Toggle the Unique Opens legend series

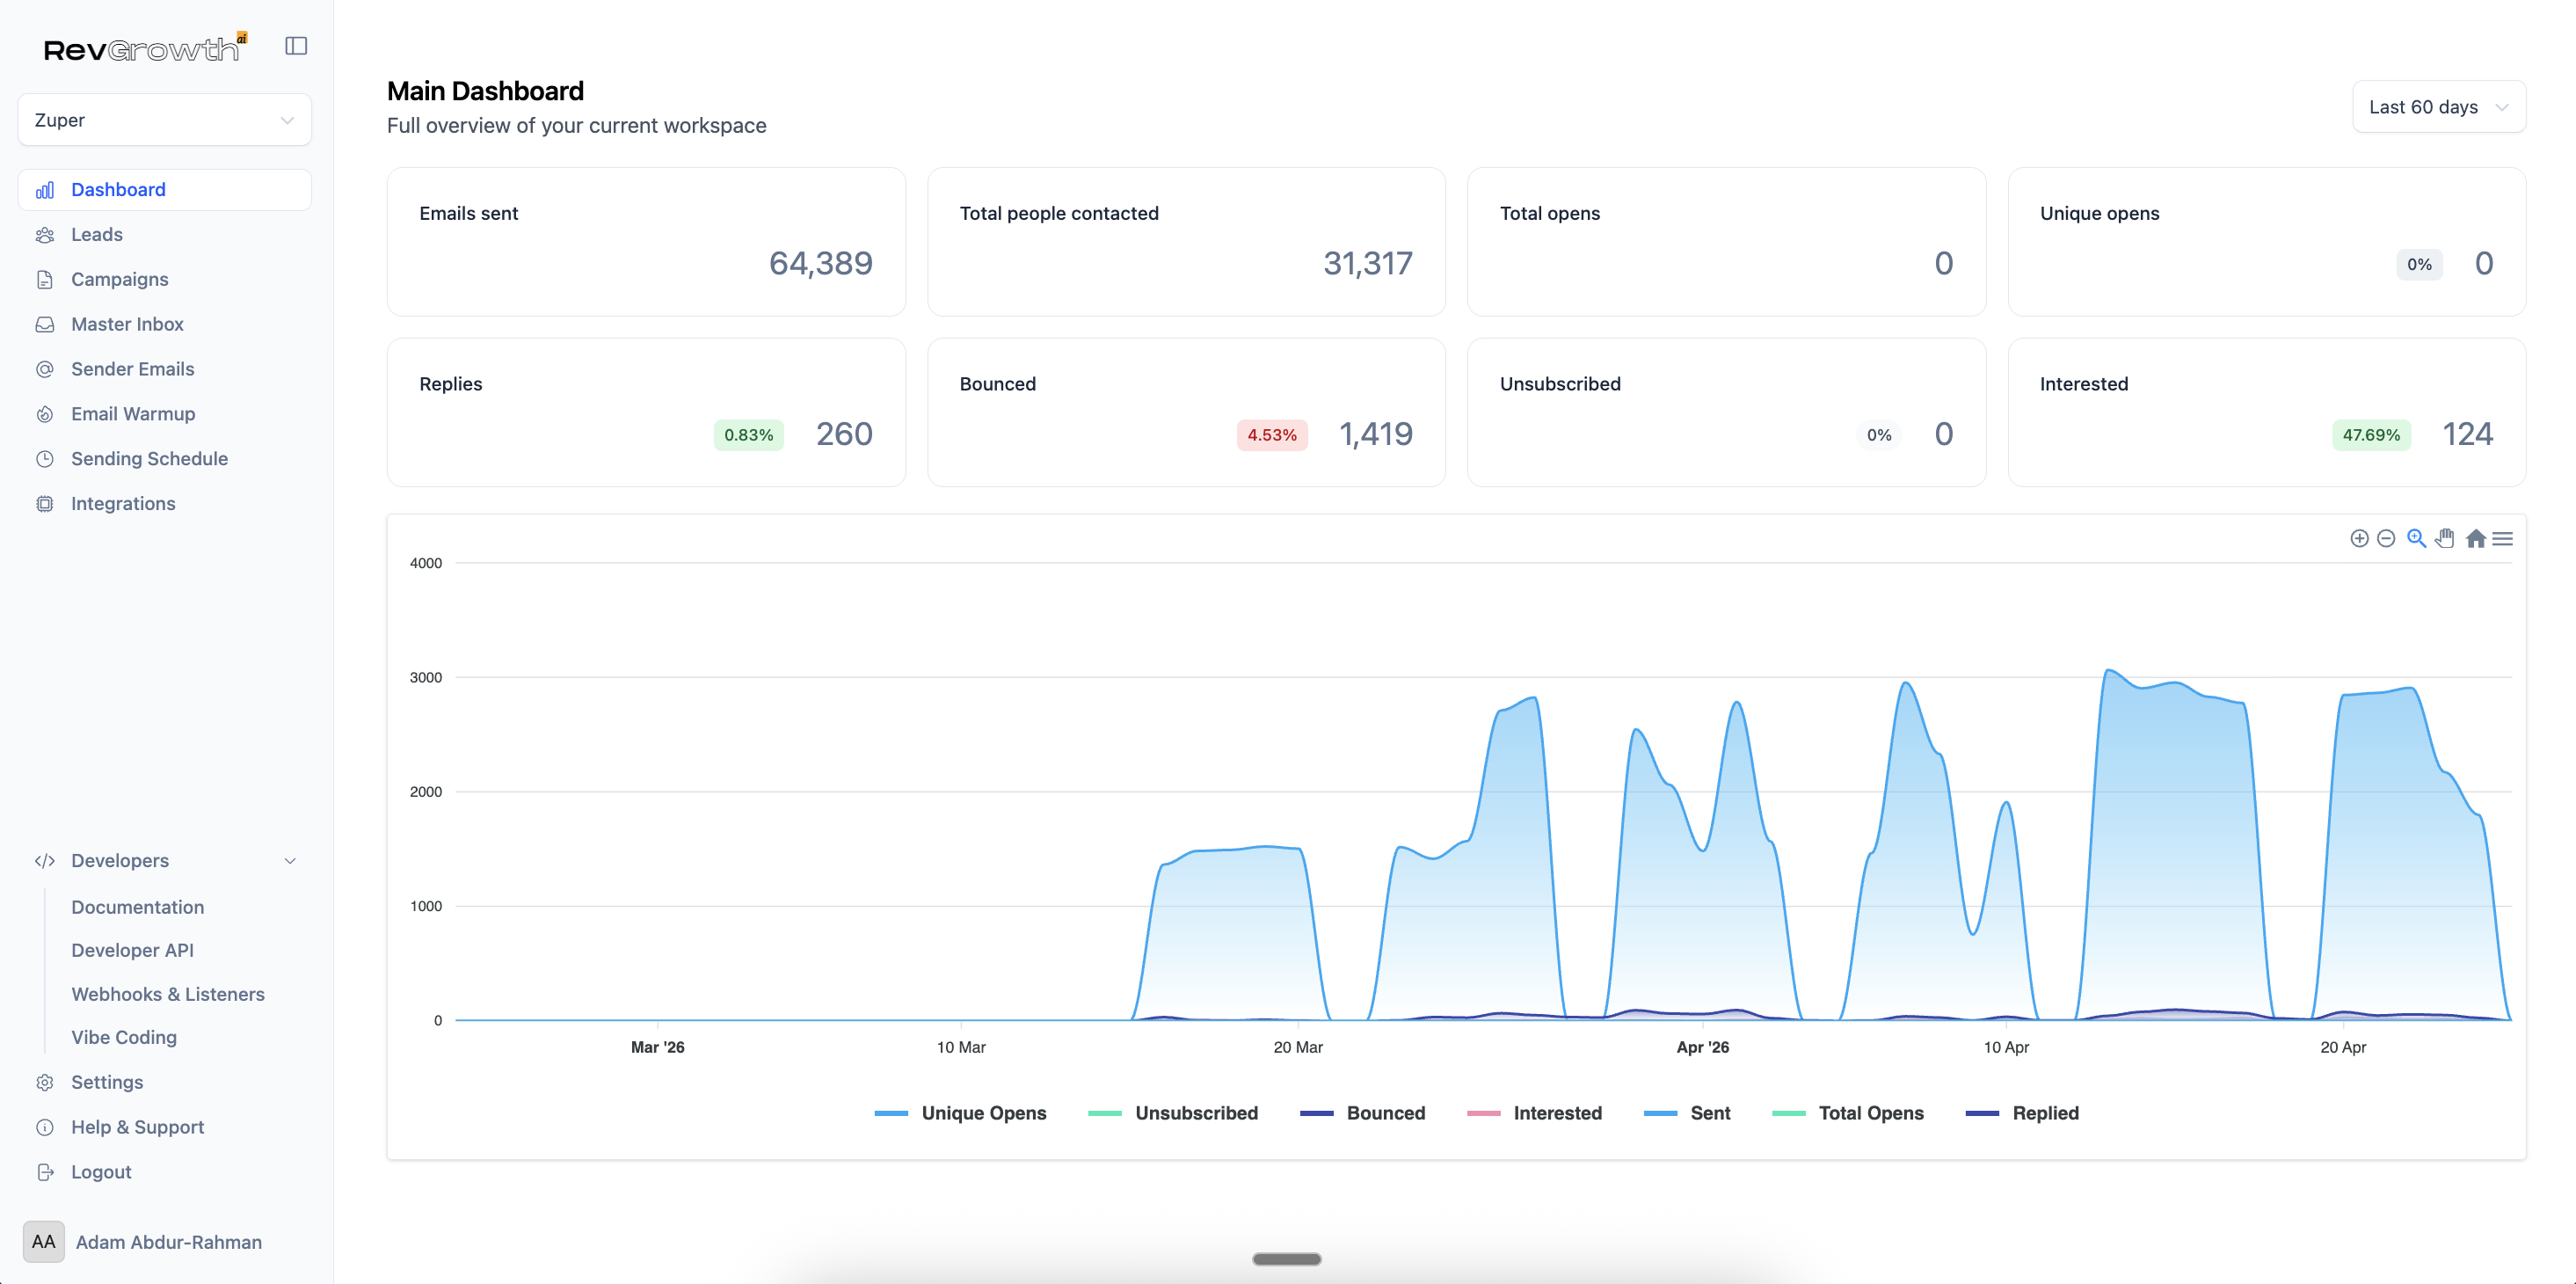(x=960, y=1113)
